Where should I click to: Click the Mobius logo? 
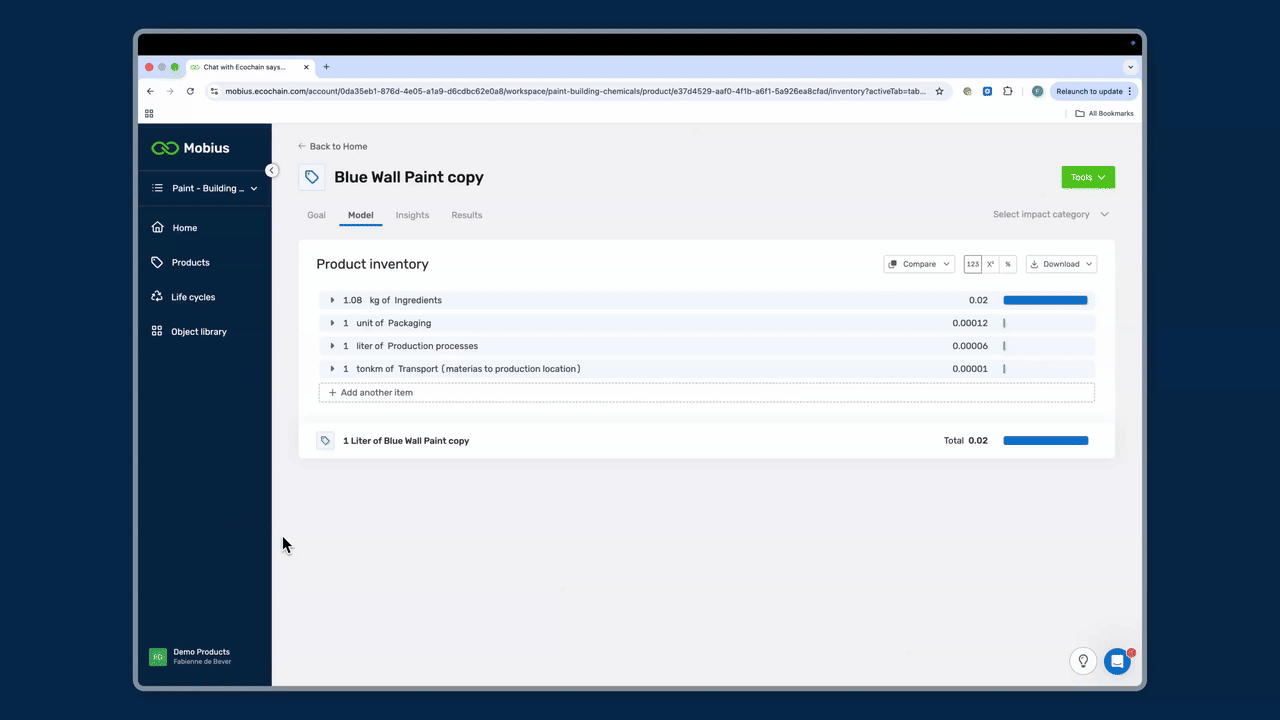190,148
